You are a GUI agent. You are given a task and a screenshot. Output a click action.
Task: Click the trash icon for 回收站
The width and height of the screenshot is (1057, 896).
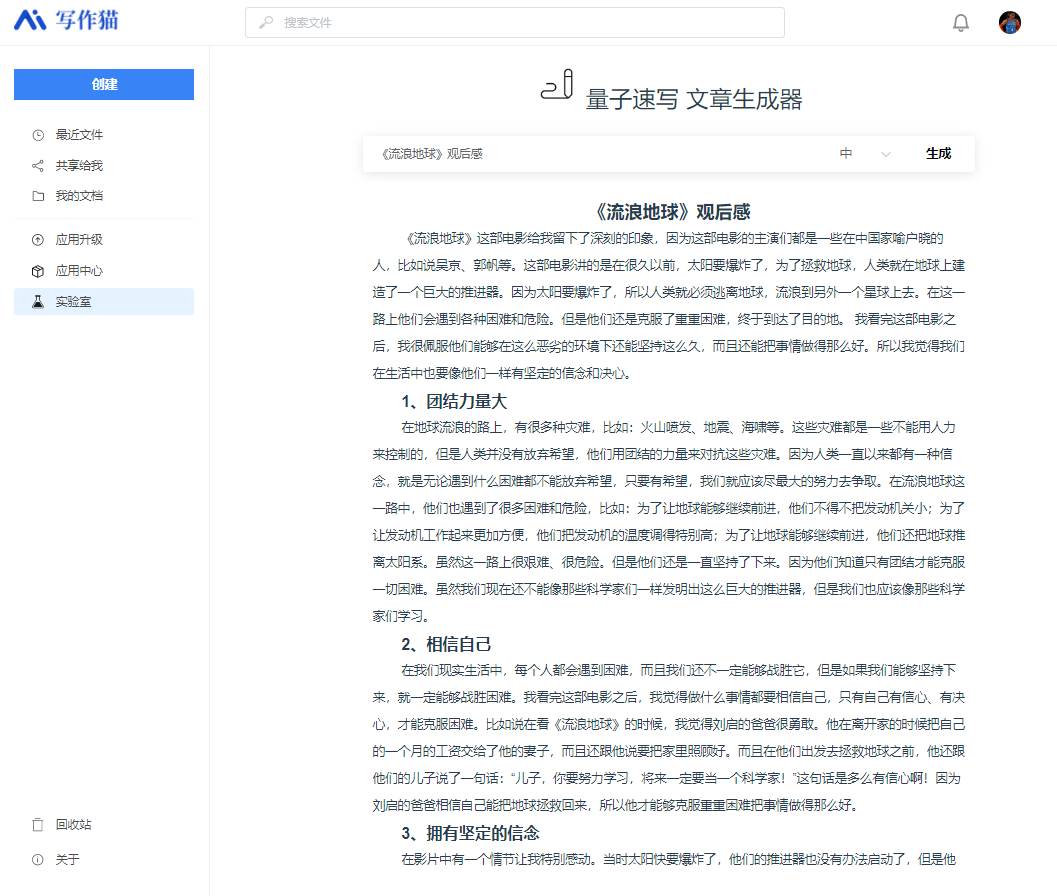coord(38,825)
